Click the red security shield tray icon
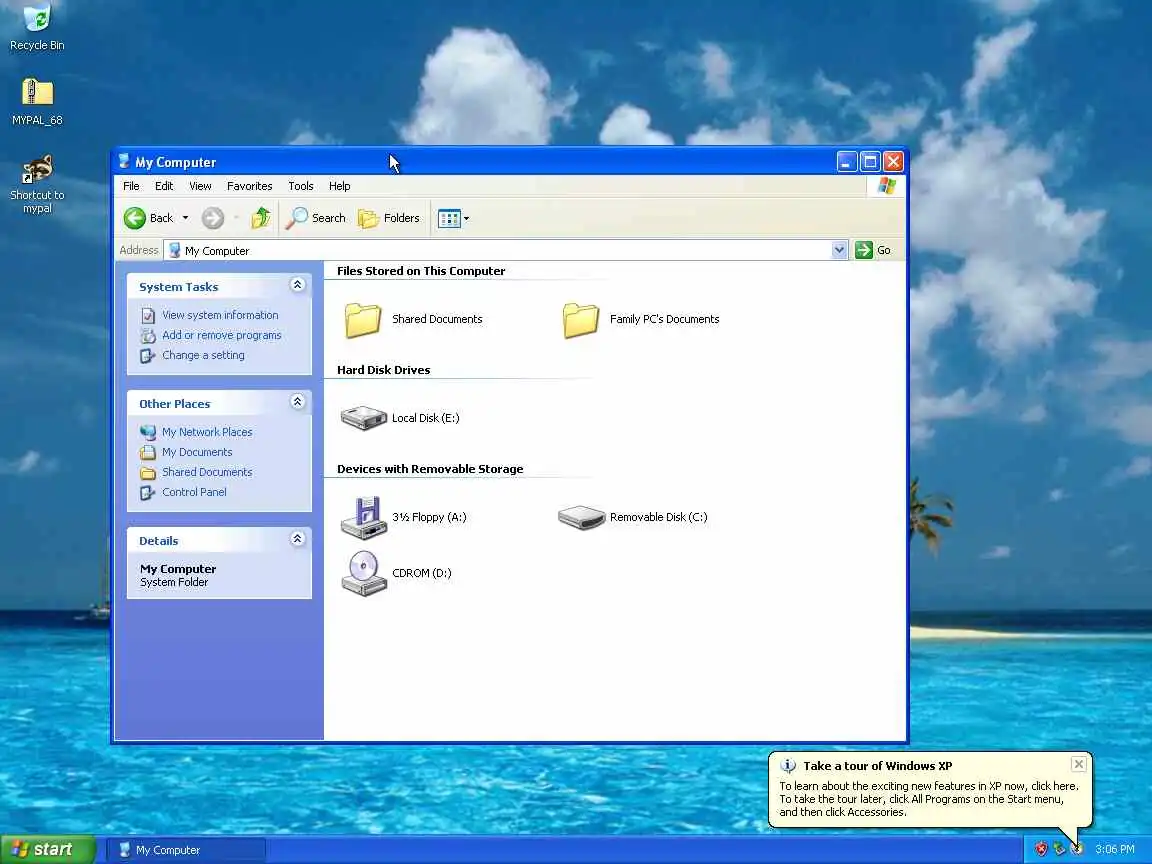 (x=1040, y=849)
